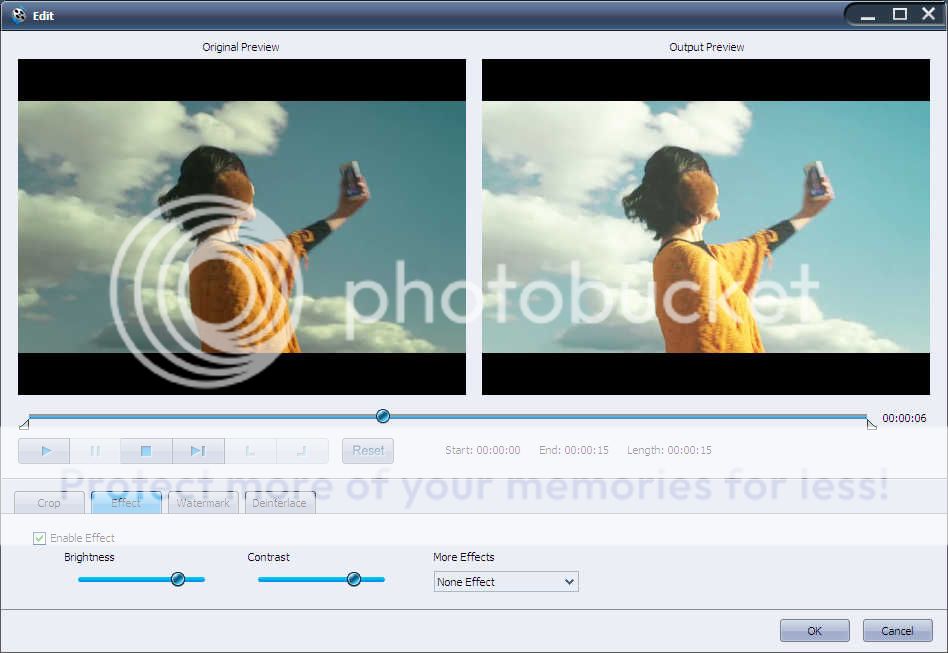Image resolution: width=948 pixels, height=653 pixels.
Task: Click the Output Preview heading
Action: coord(706,47)
